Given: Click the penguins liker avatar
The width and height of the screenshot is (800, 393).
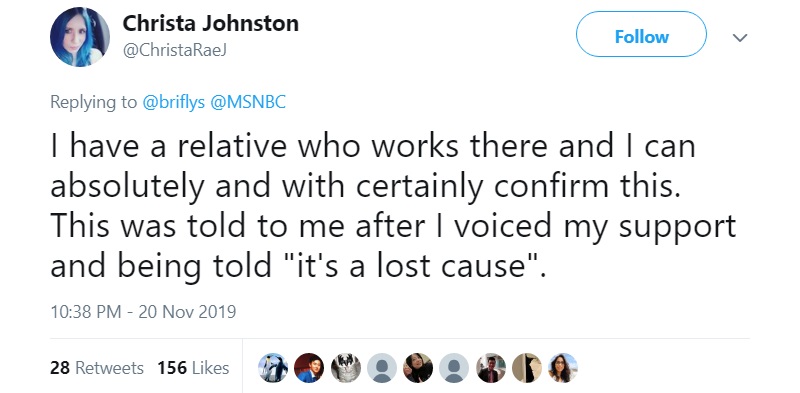Looking at the screenshot, I should tap(272, 367).
